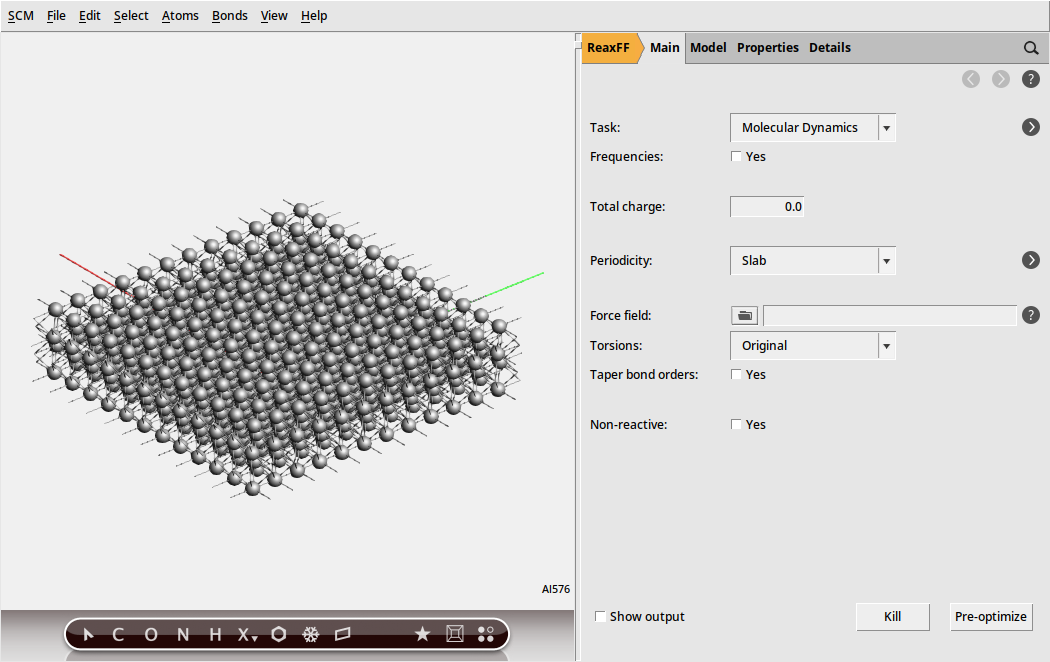1050x662 pixels.
Task: Toggle the Taper bond orders checkbox
Action: click(x=737, y=375)
